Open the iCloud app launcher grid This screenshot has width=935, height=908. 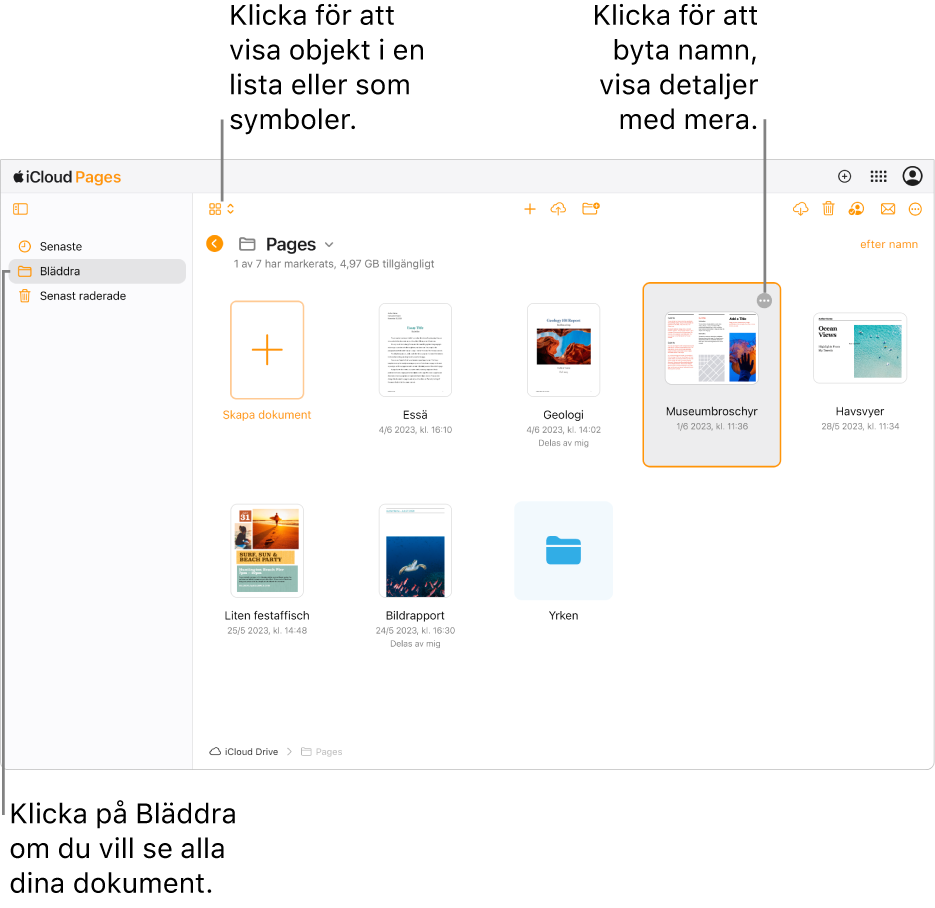pyautogui.click(x=878, y=176)
